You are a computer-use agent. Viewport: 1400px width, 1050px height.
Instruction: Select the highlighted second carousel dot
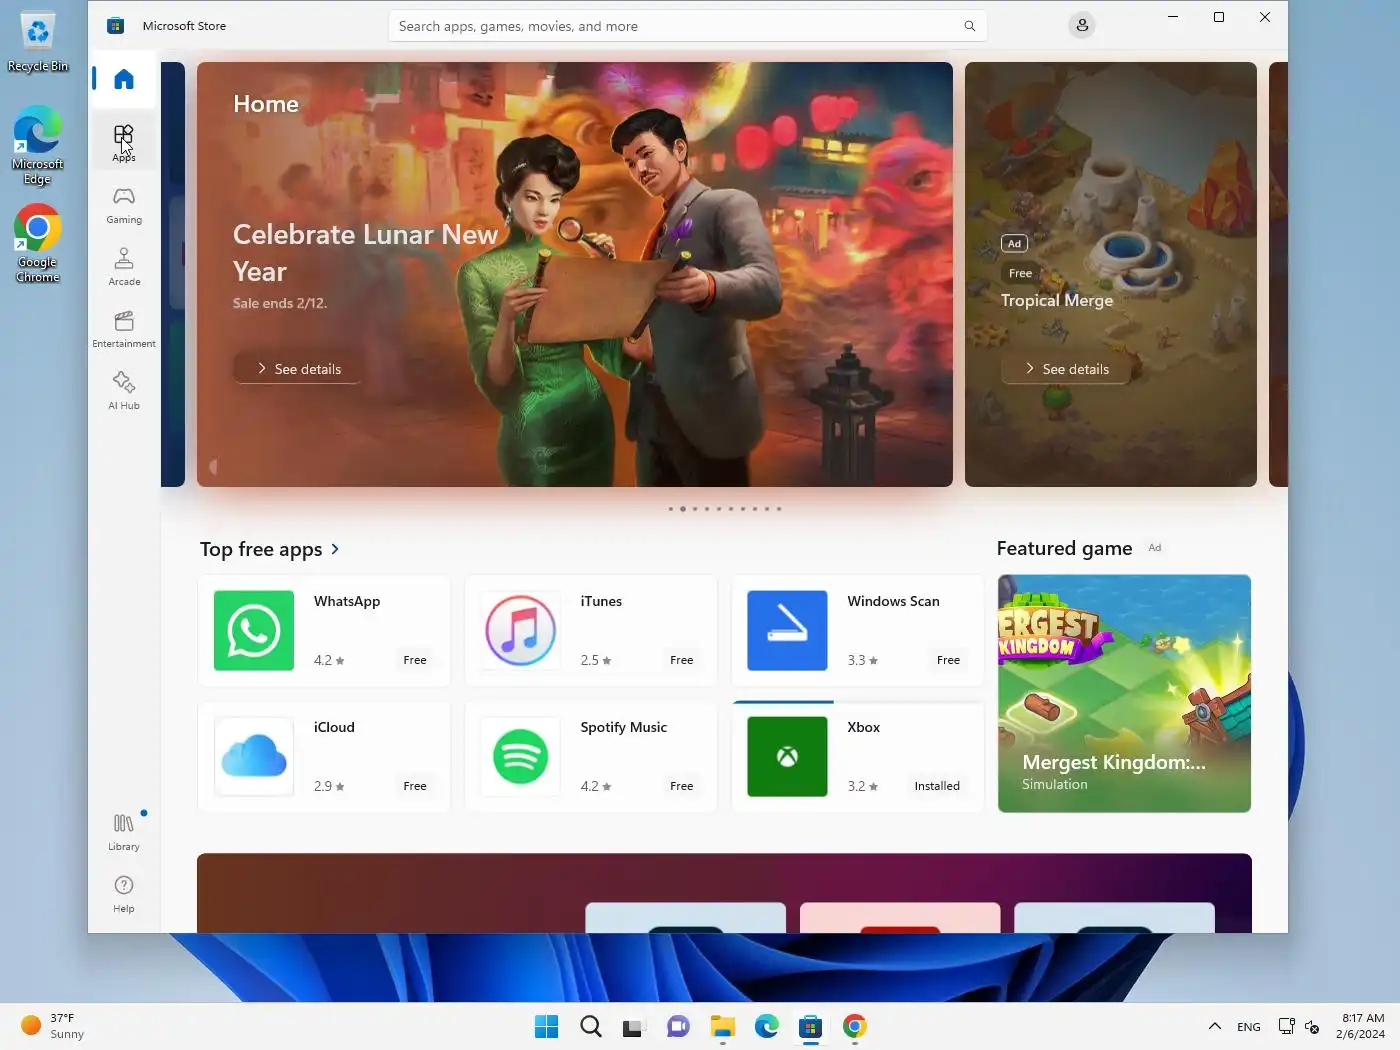(683, 509)
